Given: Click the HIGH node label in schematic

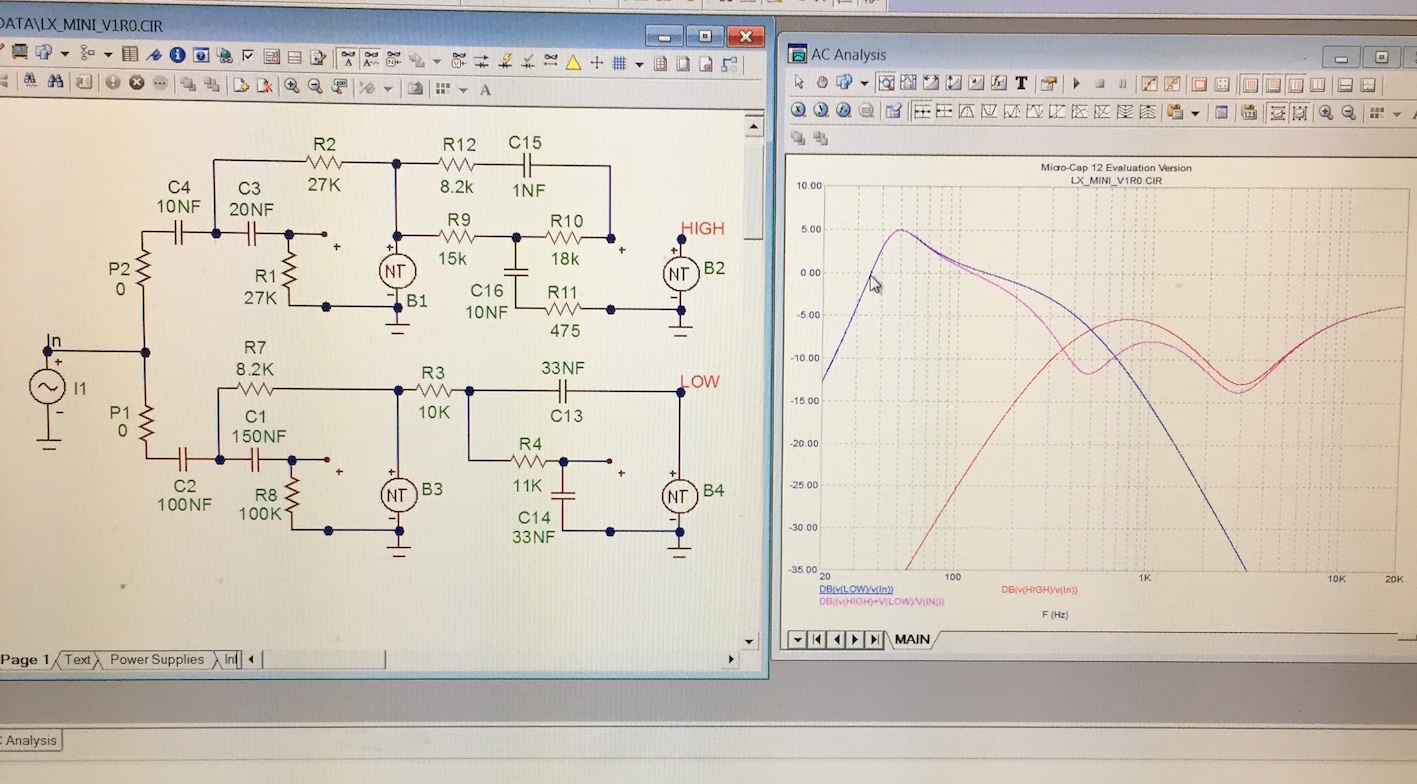Looking at the screenshot, I should point(702,228).
